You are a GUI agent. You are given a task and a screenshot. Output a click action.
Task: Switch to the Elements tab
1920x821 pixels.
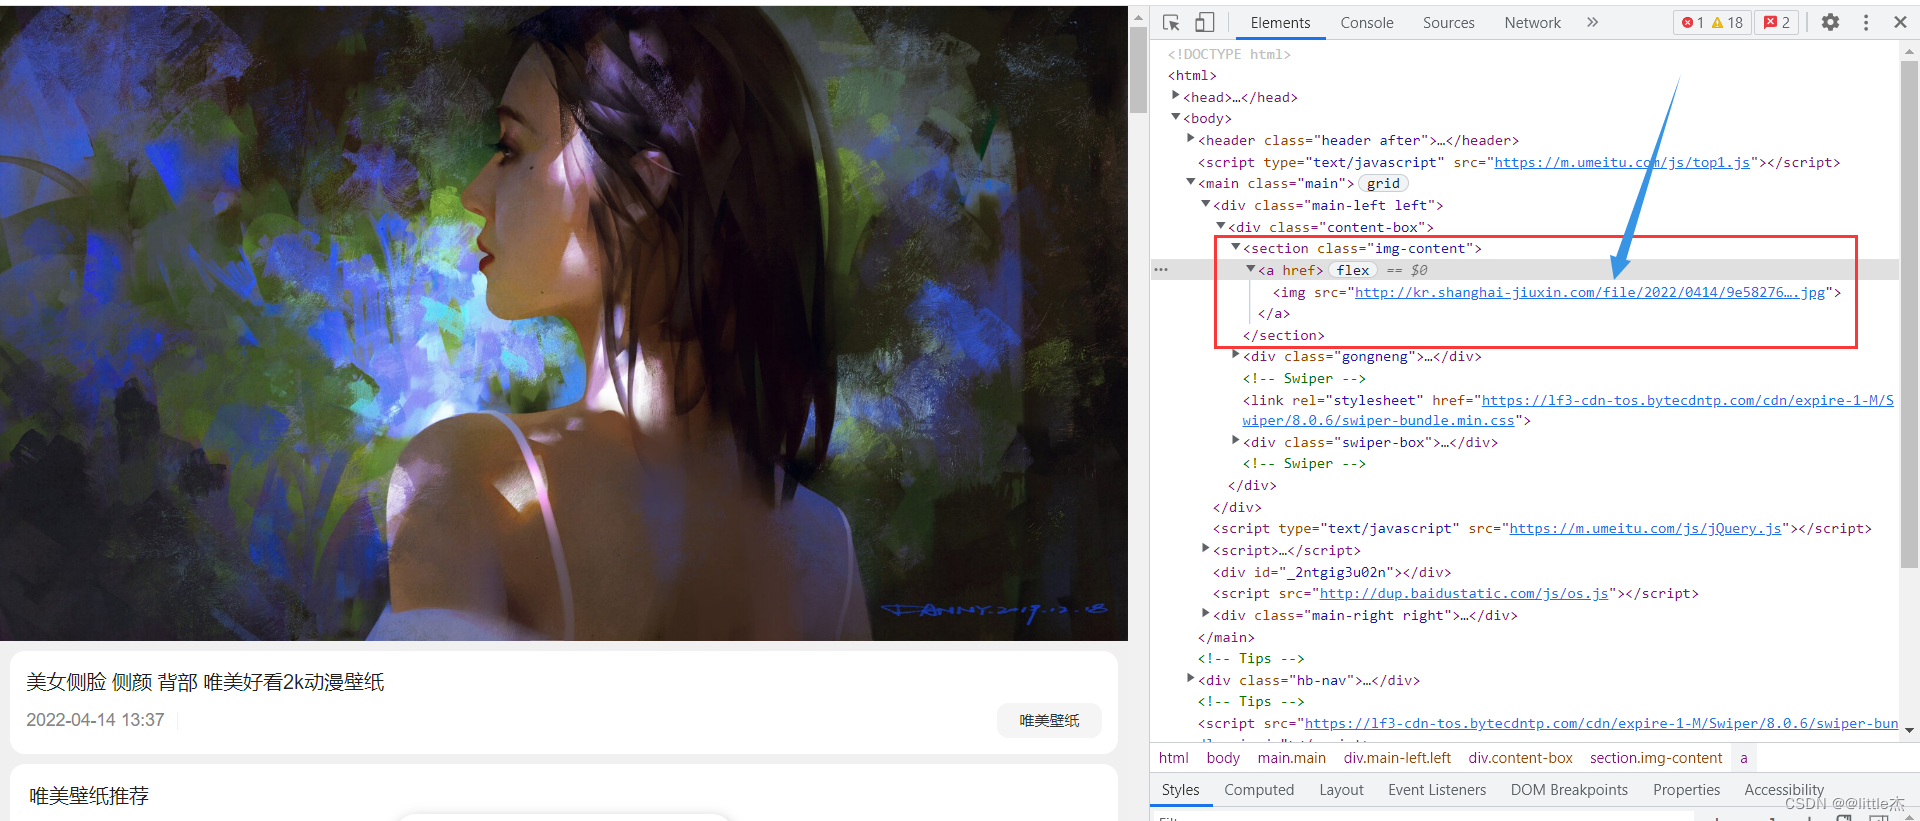coord(1280,23)
